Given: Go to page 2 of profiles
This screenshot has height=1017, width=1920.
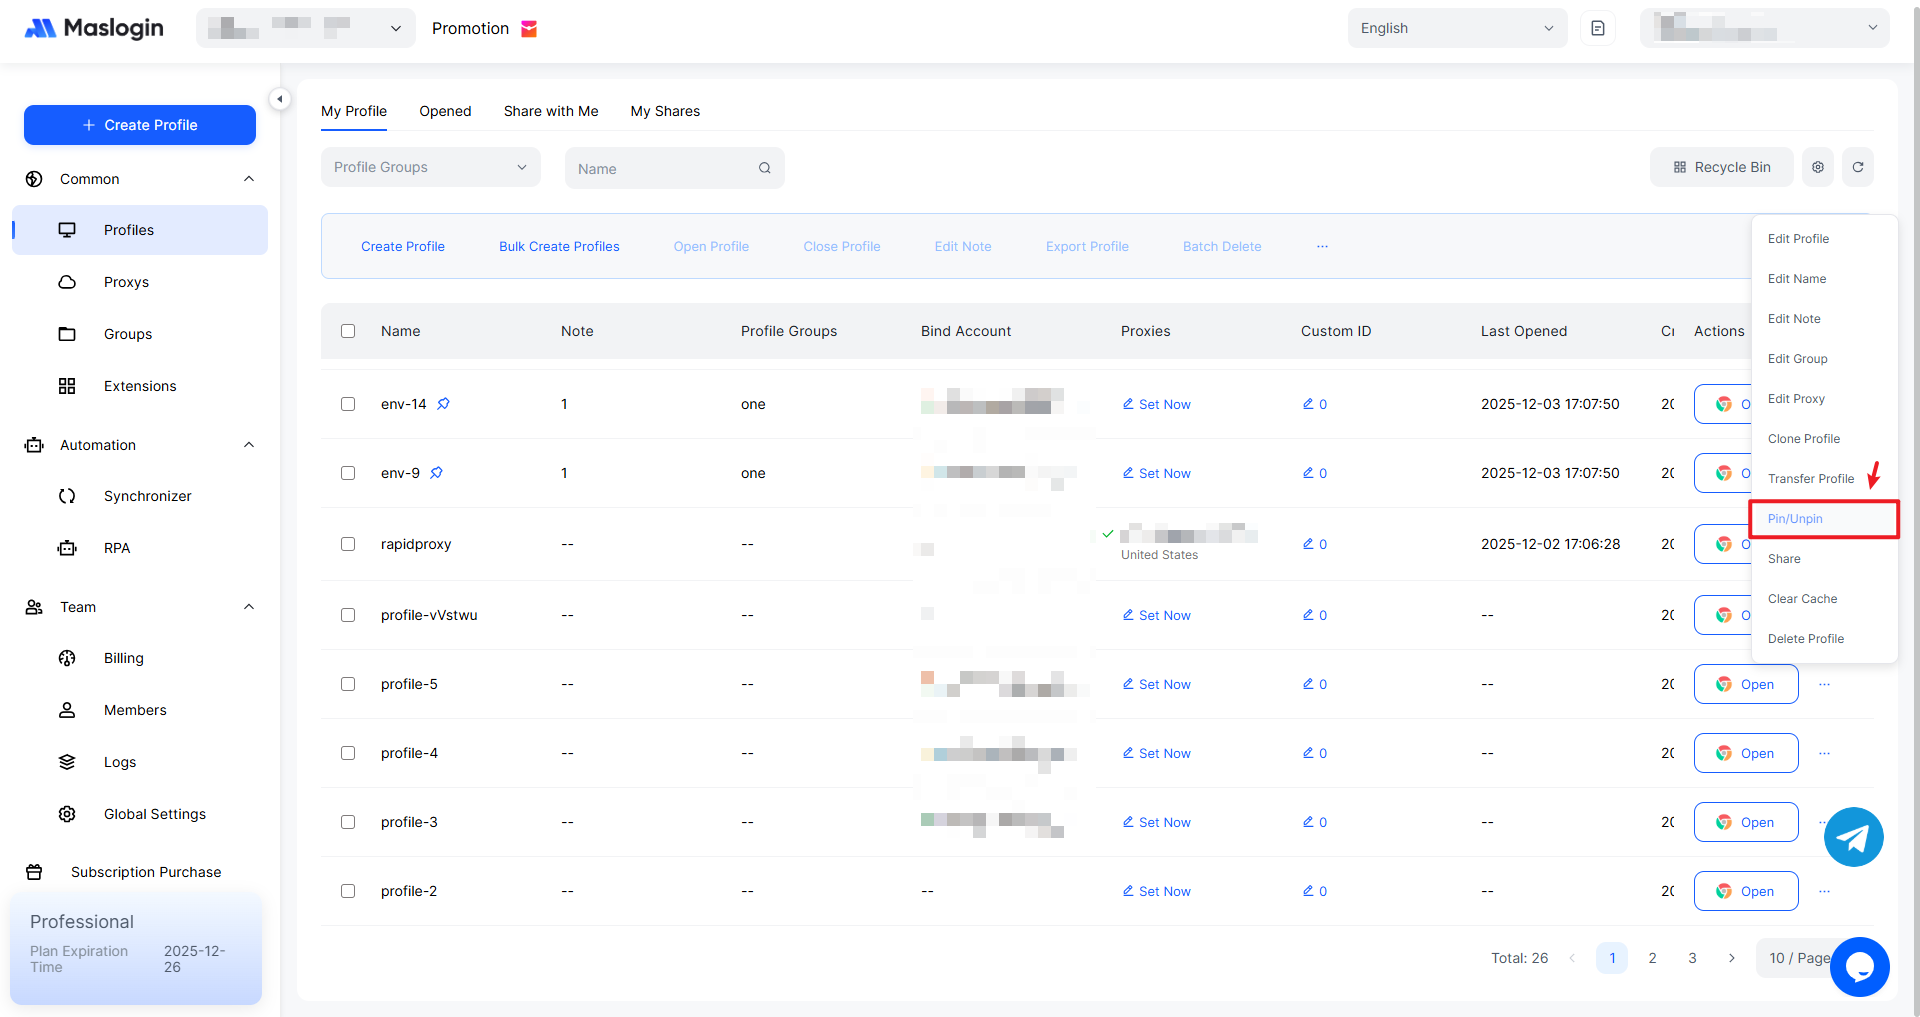Looking at the screenshot, I should click(1652, 958).
